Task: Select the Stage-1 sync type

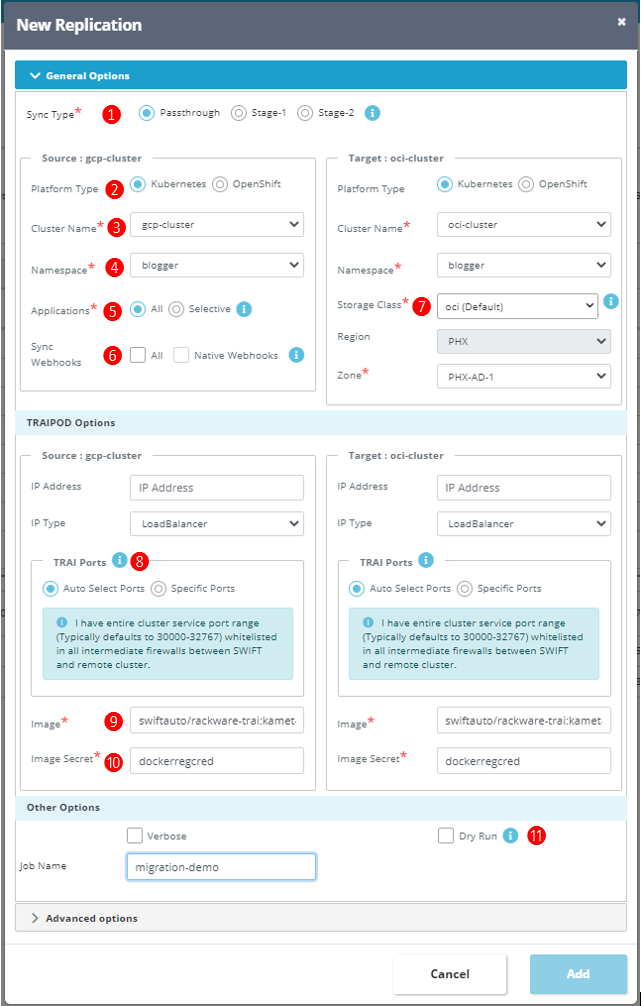Action: tap(239, 113)
